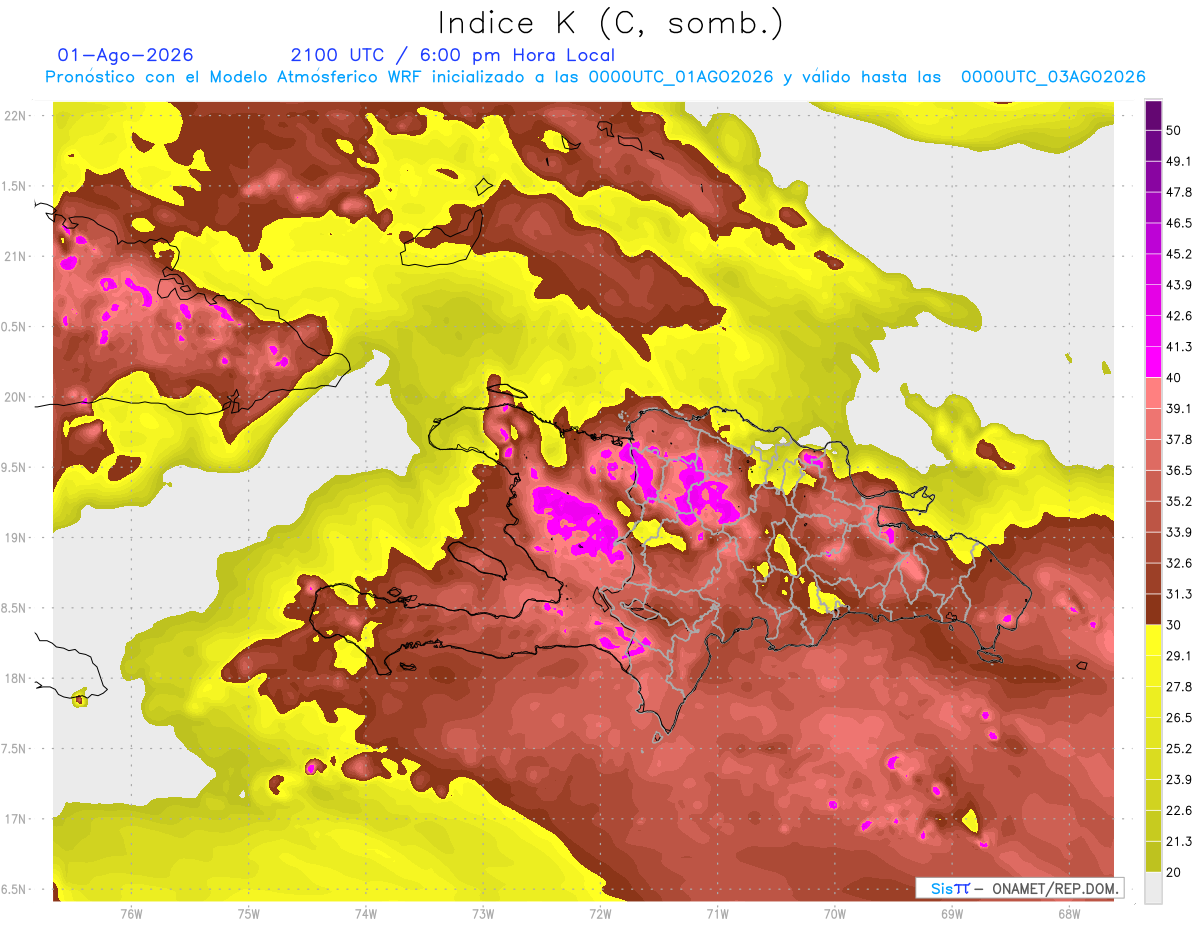Click the longitude label '75W'
The height and width of the screenshot is (927, 1200).
click(249, 913)
